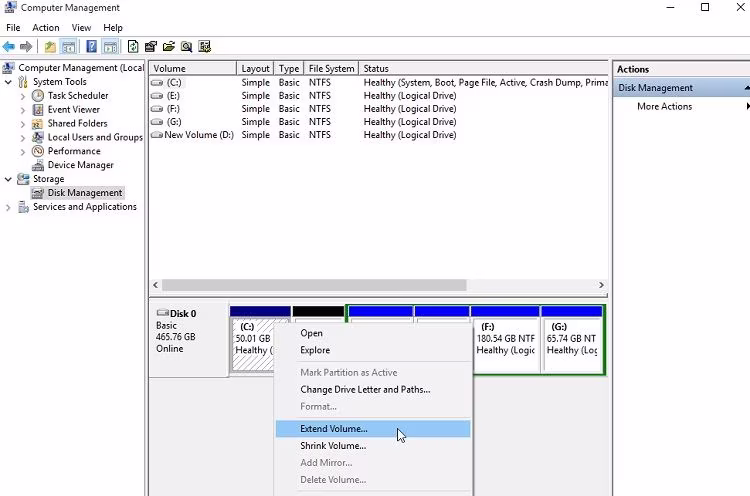Click the Volume column header

[x=193, y=68]
